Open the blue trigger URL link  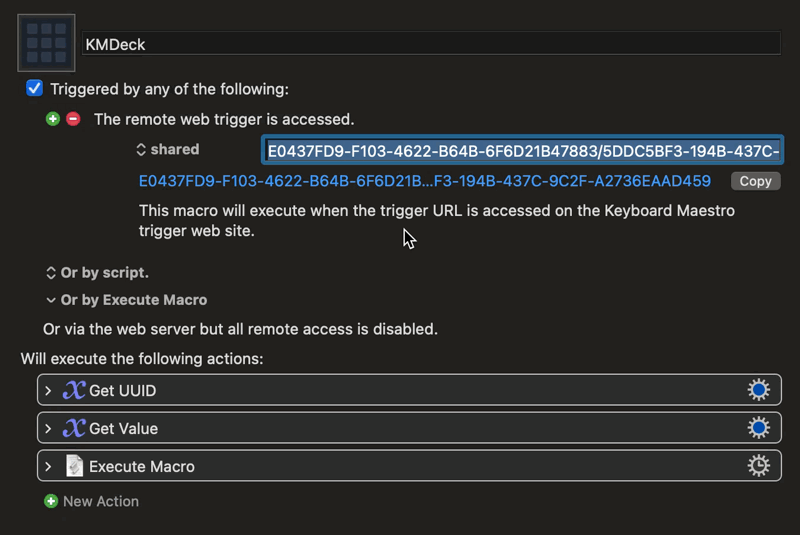(424, 181)
